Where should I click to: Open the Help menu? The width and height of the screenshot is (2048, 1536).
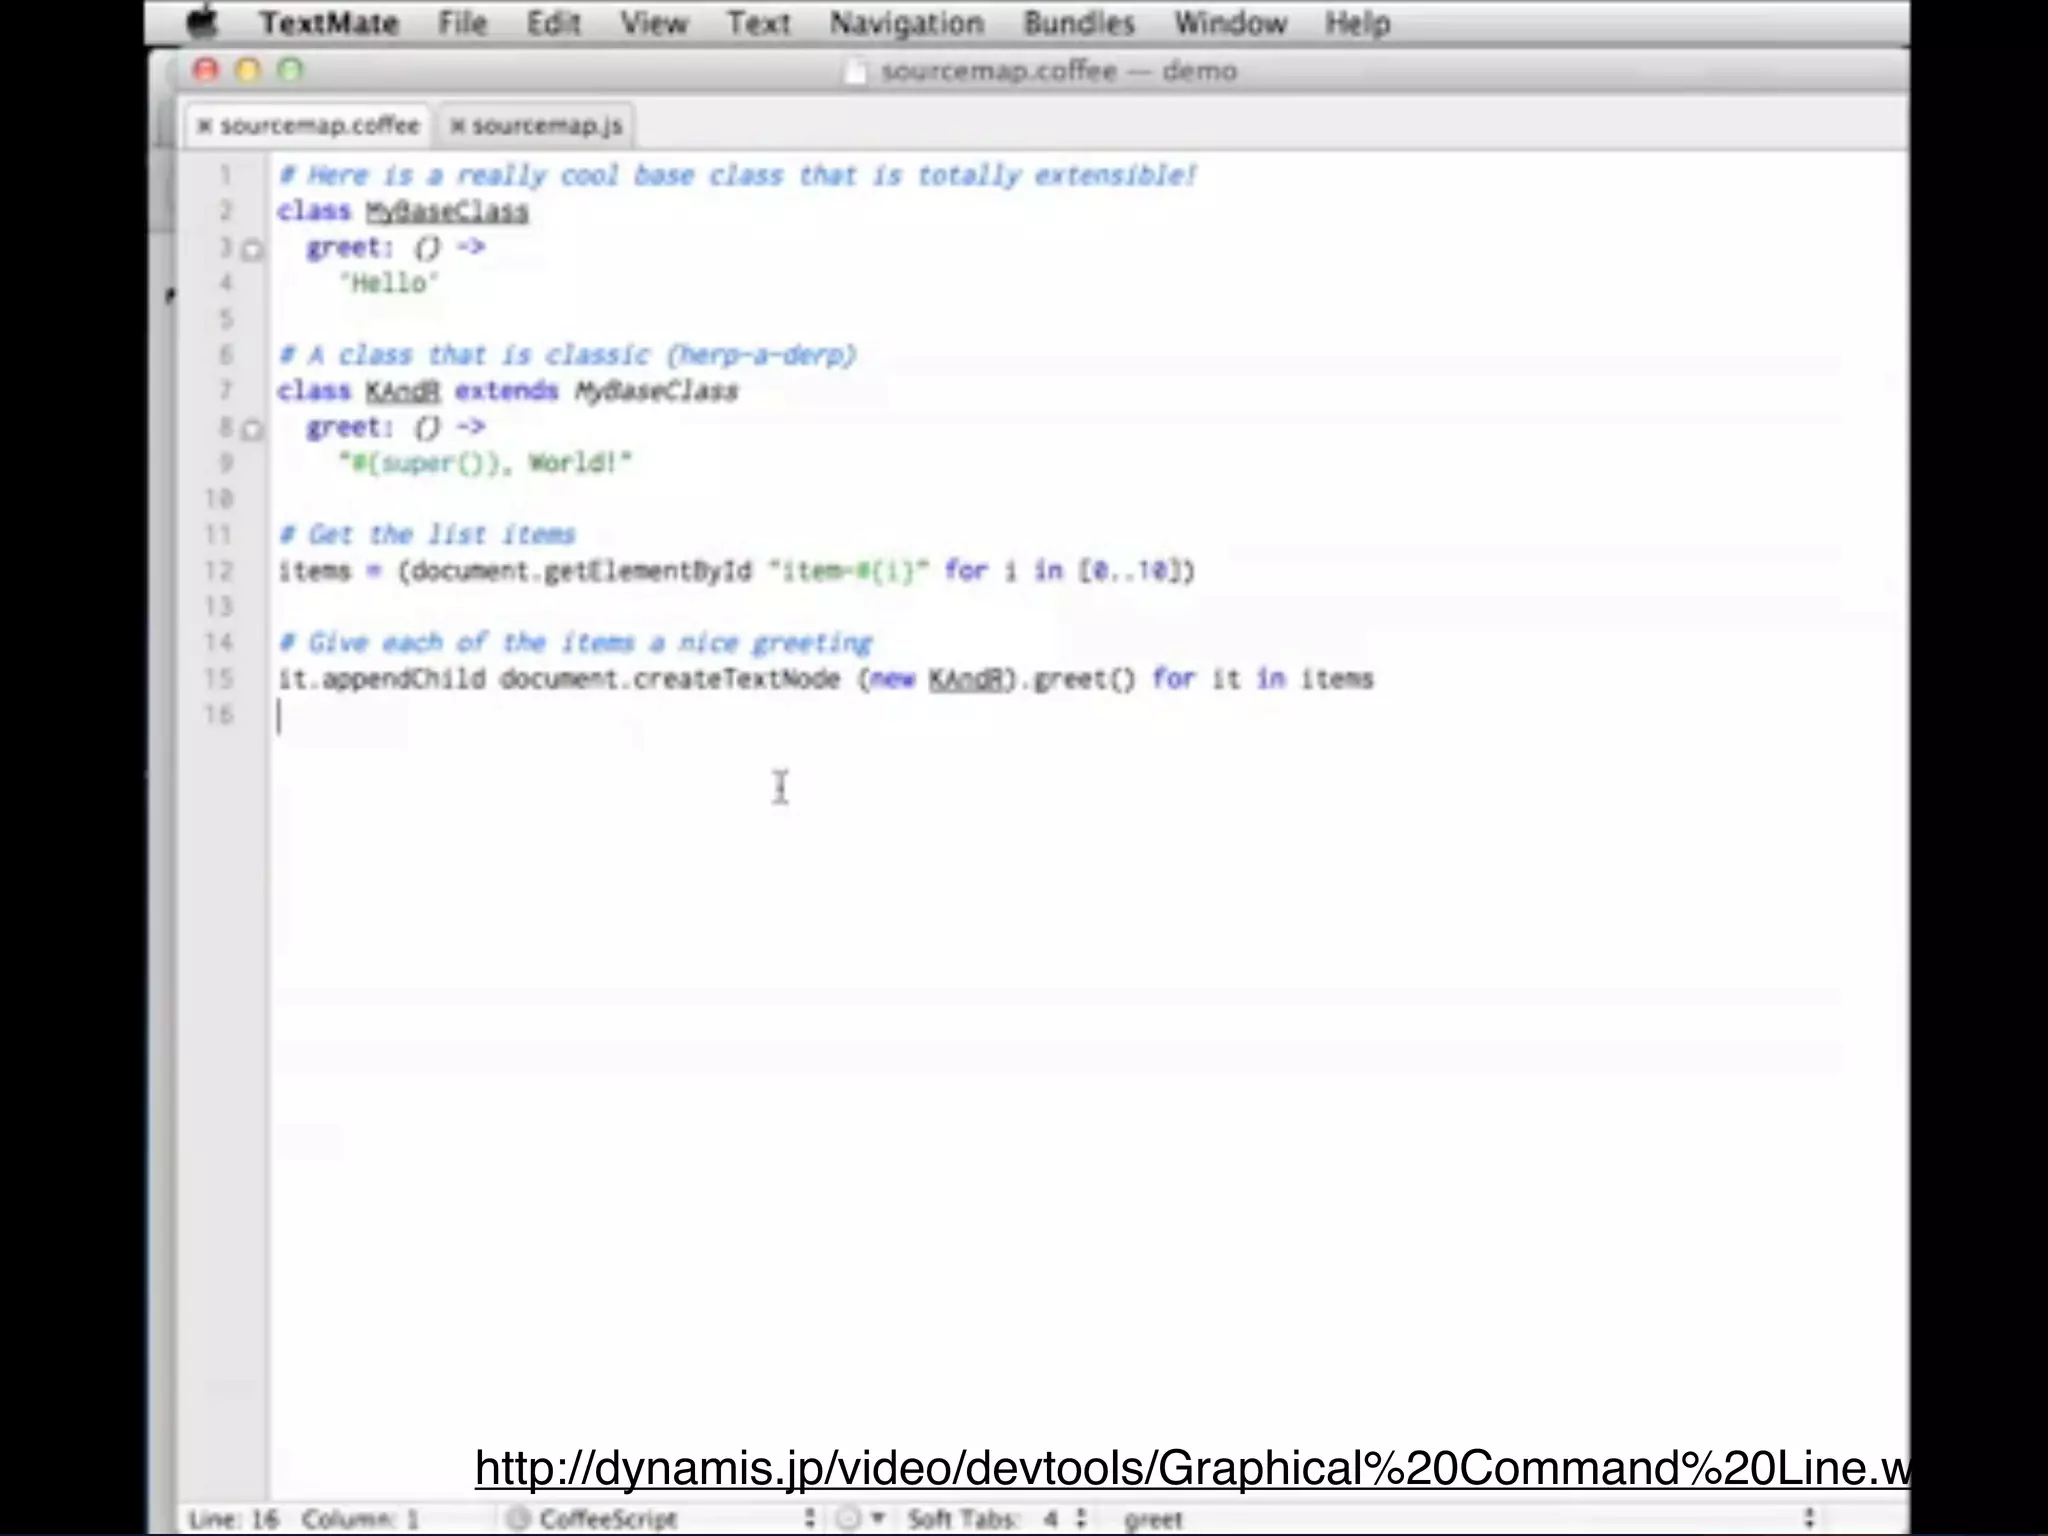[x=1357, y=23]
